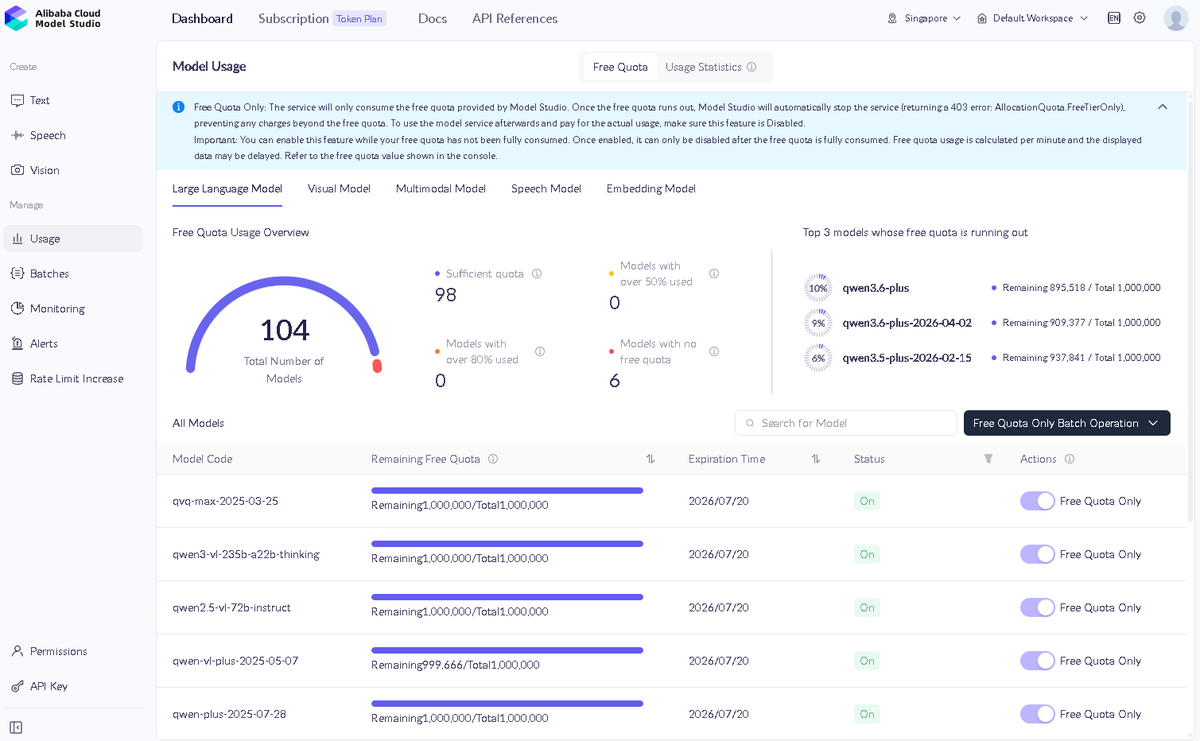This screenshot has width=1200, height=741.
Task: Click the qvq-max-2025-03-25 quota progress bar
Action: 507,490
